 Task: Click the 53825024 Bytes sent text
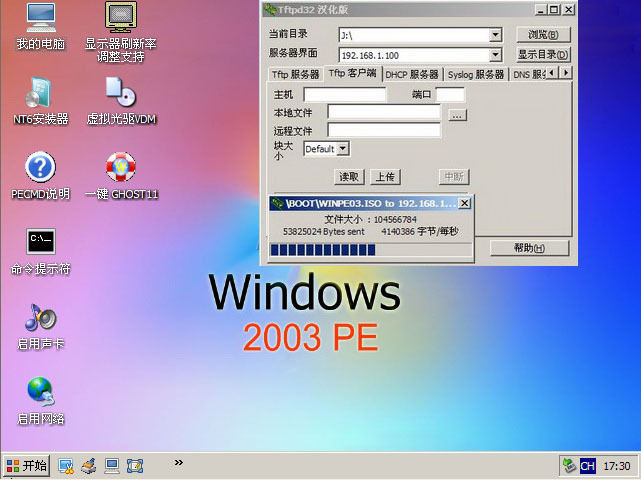click(323, 231)
